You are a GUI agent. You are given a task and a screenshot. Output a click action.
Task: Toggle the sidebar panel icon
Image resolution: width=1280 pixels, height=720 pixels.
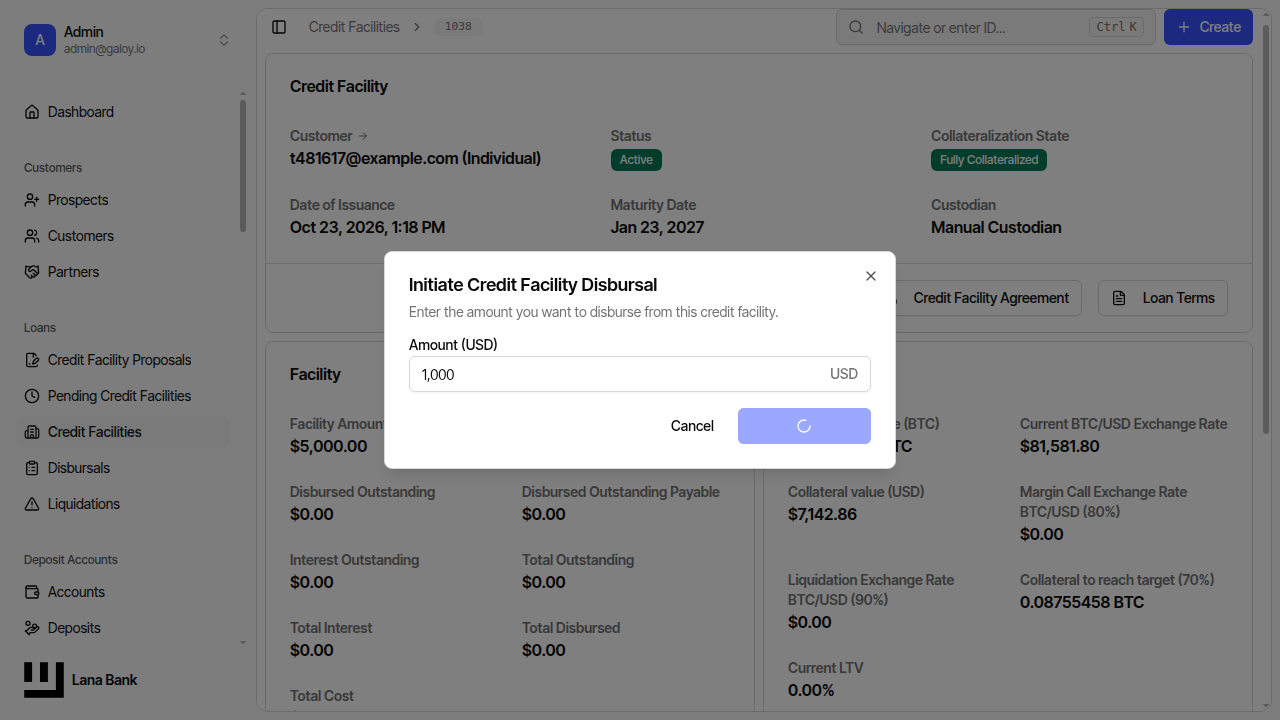pyautogui.click(x=279, y=27)
